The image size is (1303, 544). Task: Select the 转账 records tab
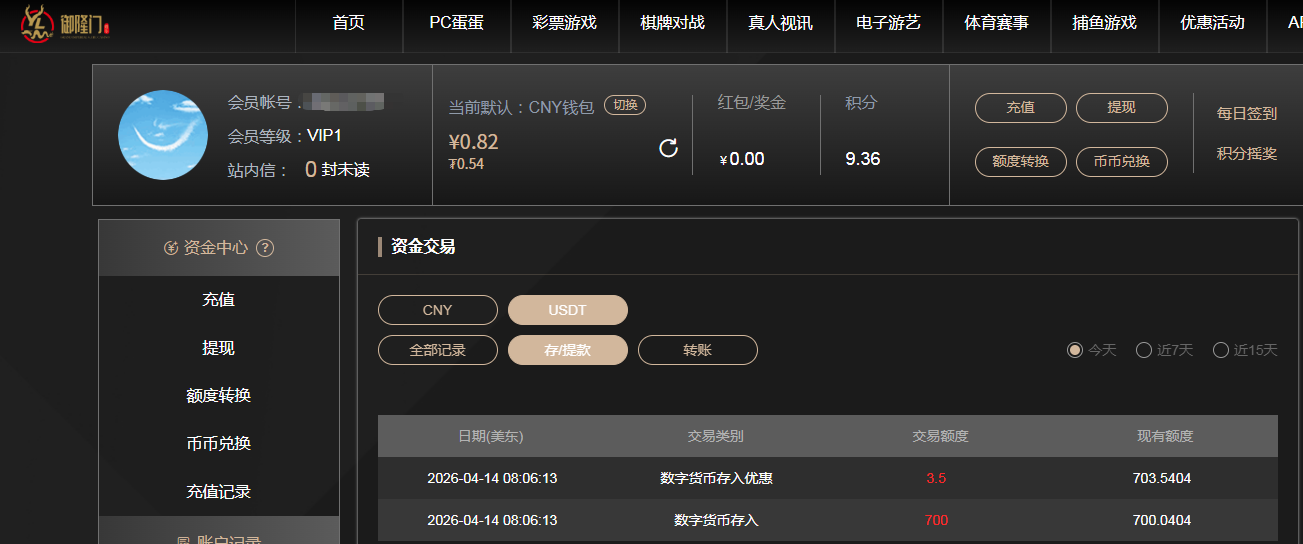(x=697, y=350)
